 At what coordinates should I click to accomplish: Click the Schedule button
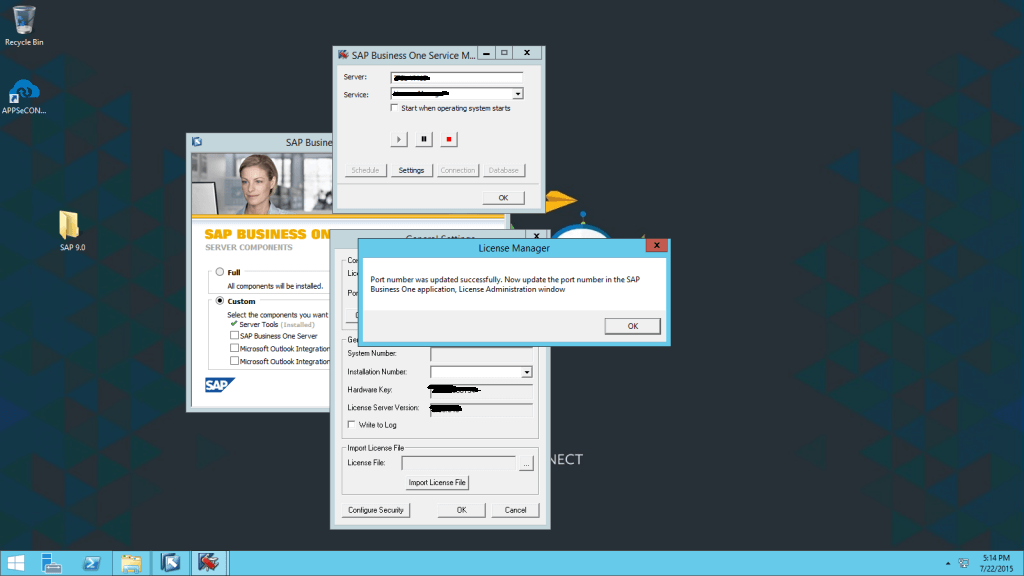tap(365, 170)
